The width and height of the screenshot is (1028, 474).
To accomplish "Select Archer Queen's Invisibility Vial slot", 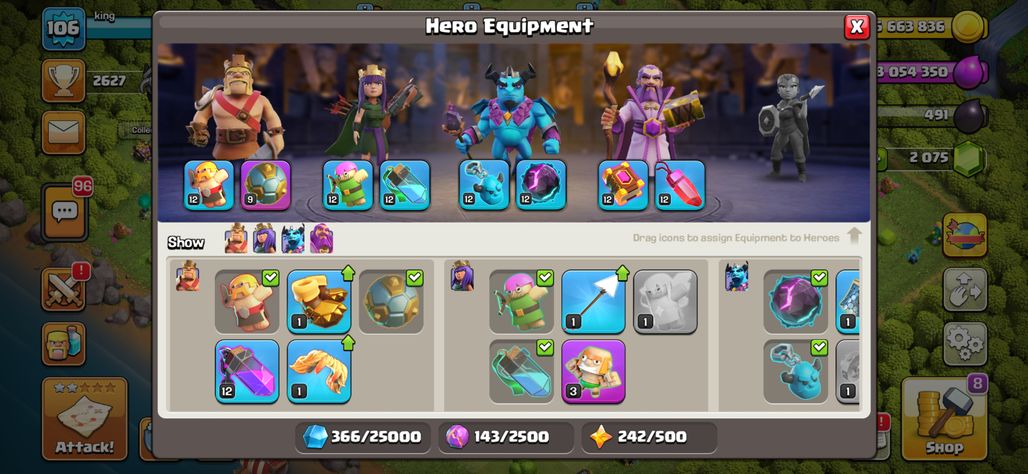I will pos(405,185).
